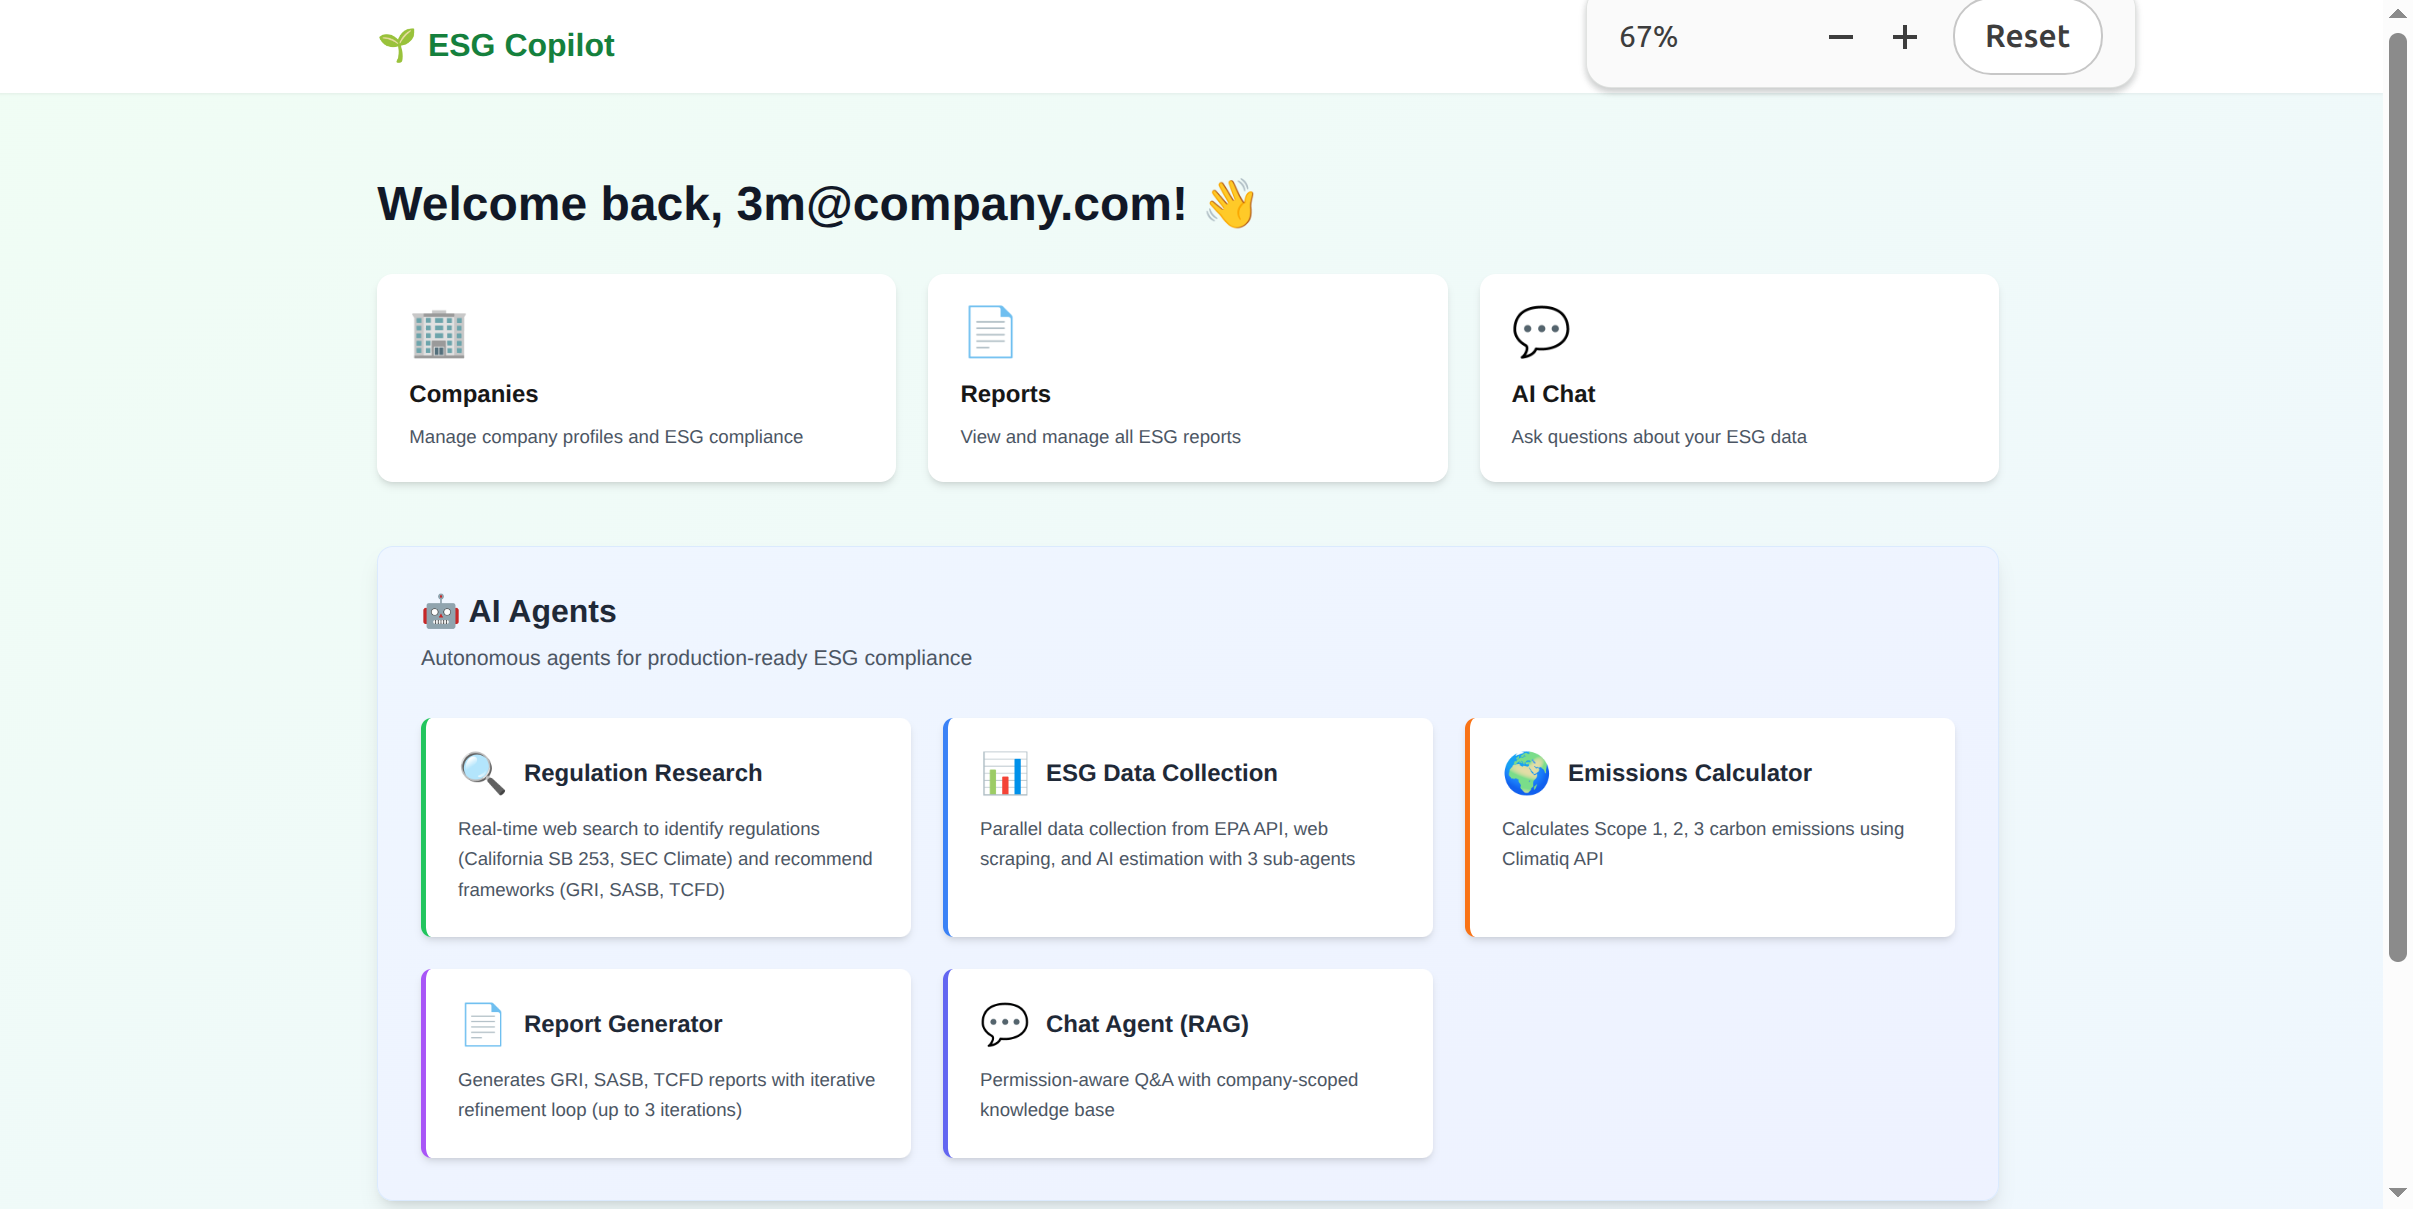
Task: Click the ESG Copilot plant logo icon
Action: click(x=395, y=45)
